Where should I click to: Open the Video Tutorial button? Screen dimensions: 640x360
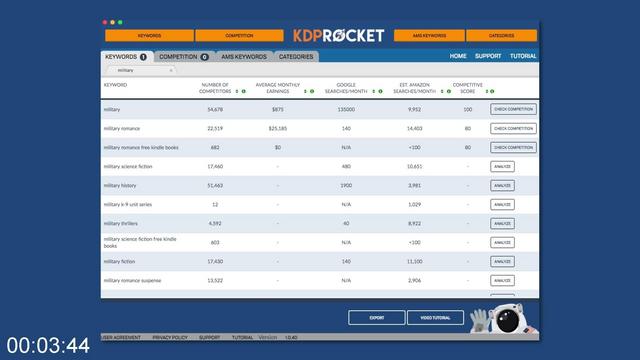tap(435, 318)
